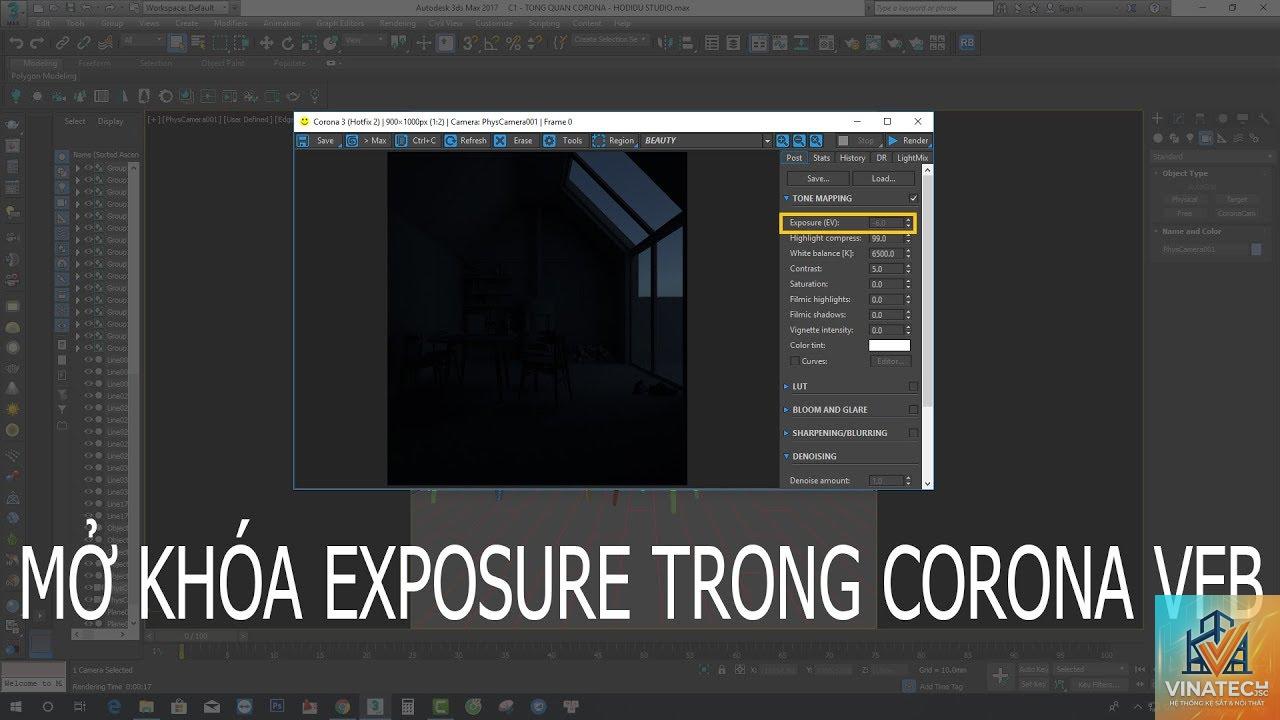1280x720 pixels.
Task: Open the LightMix tab
Action: (912, 158)
